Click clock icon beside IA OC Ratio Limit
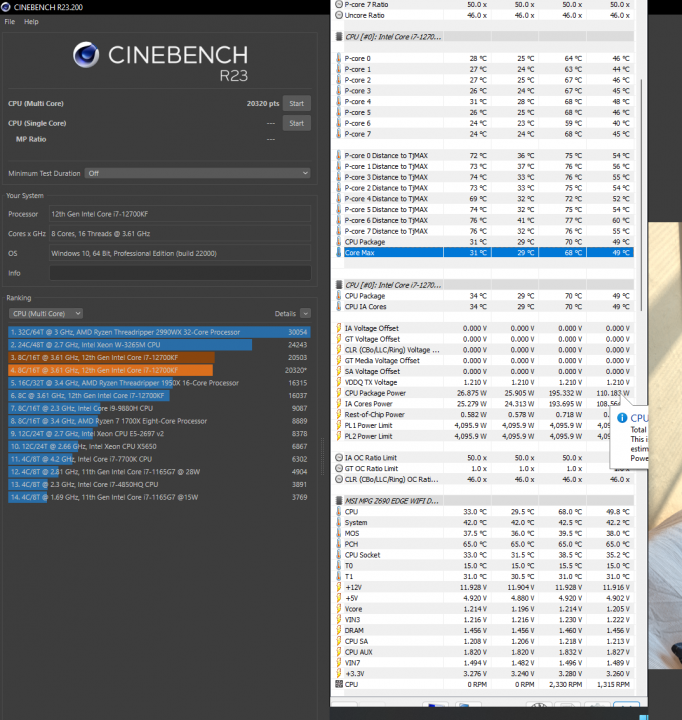Viewport: 682px width, 720px height. (x=339, y=457)
